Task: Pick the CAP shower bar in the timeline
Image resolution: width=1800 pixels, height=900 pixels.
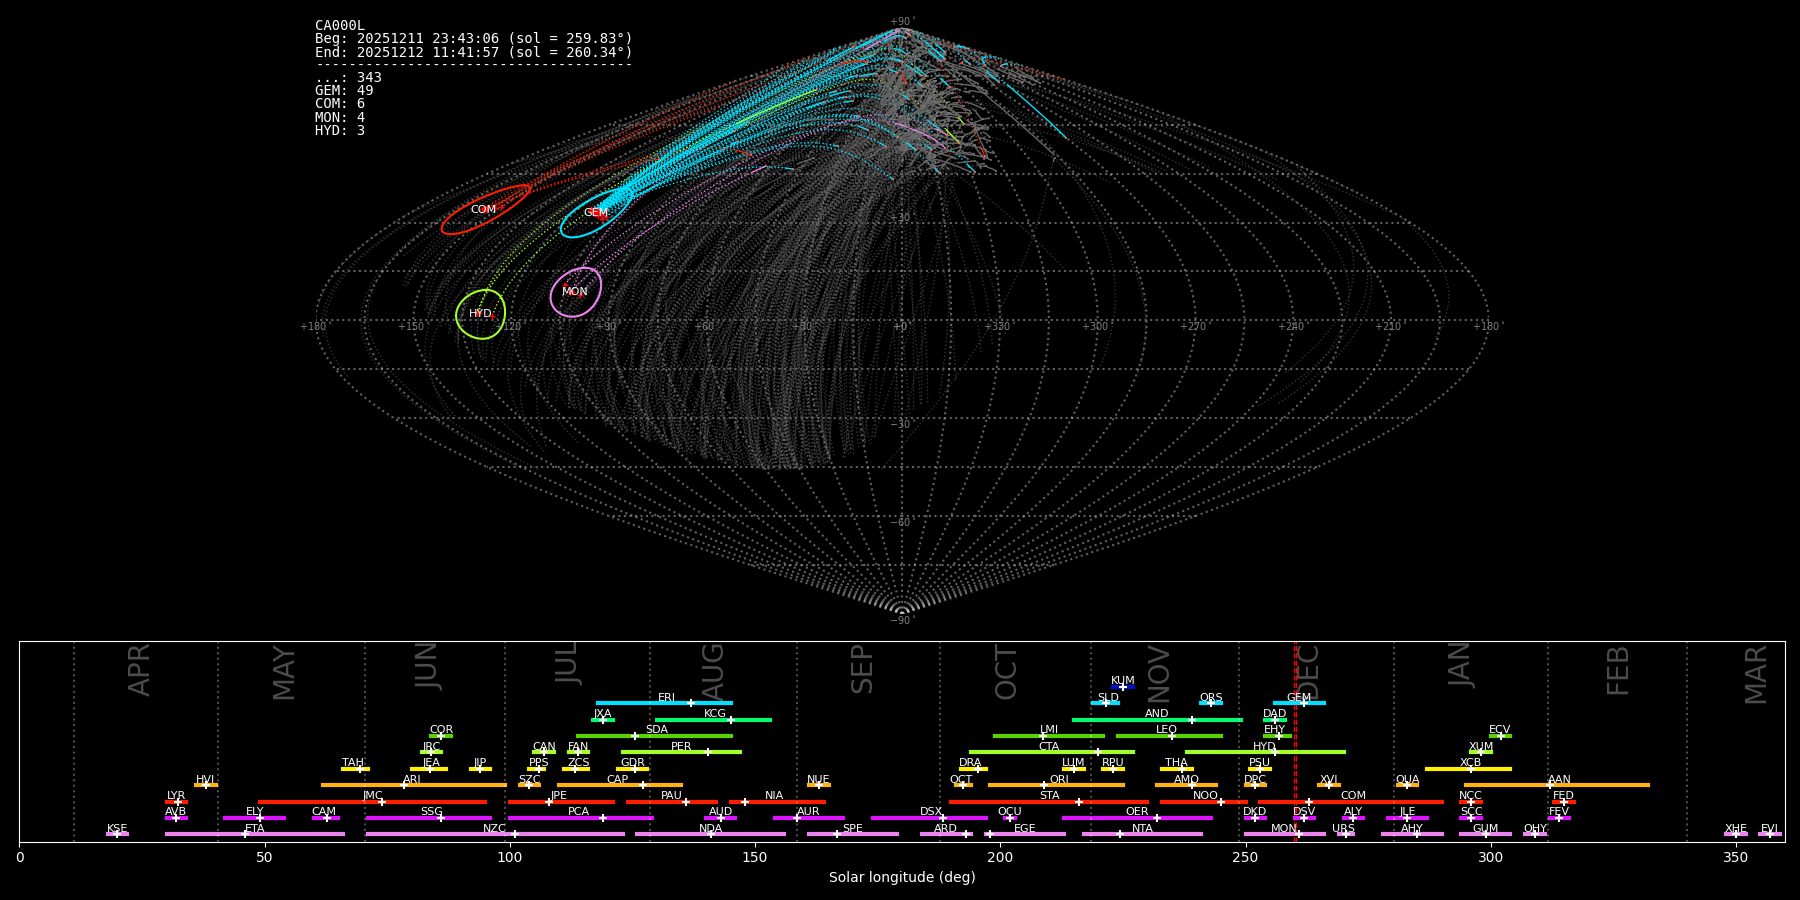Action: (620, 785)
